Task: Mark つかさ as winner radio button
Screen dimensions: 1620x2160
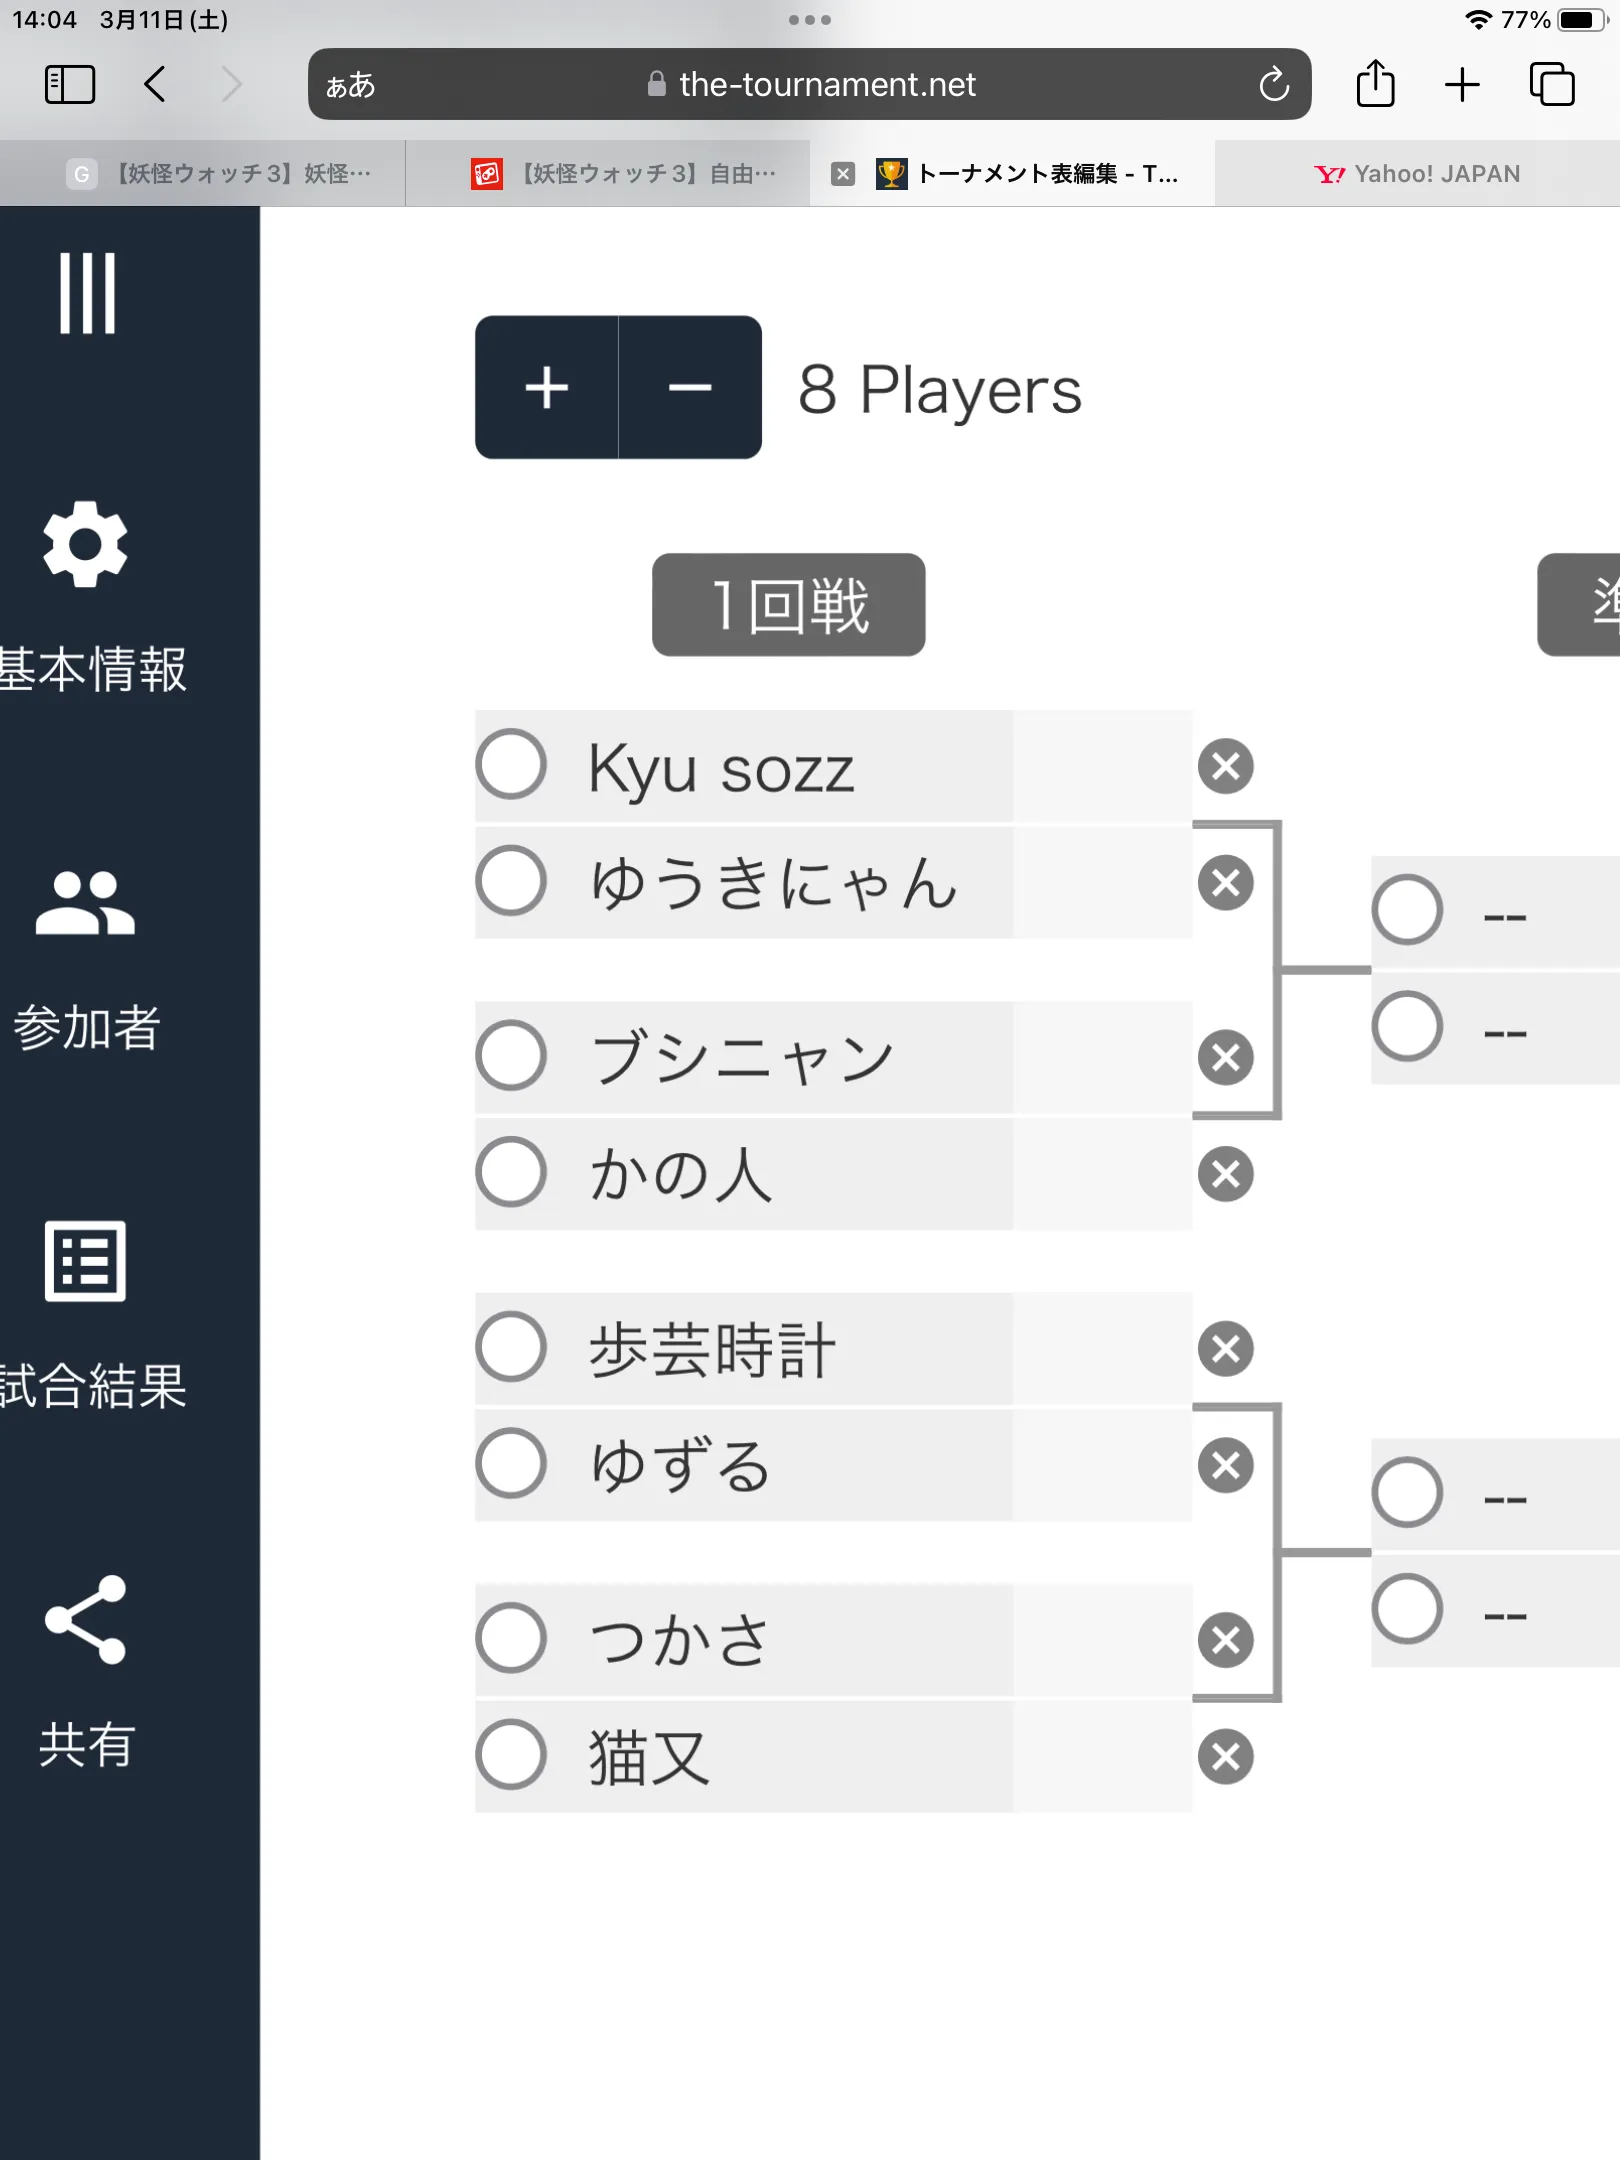Action: (511, 1638)
